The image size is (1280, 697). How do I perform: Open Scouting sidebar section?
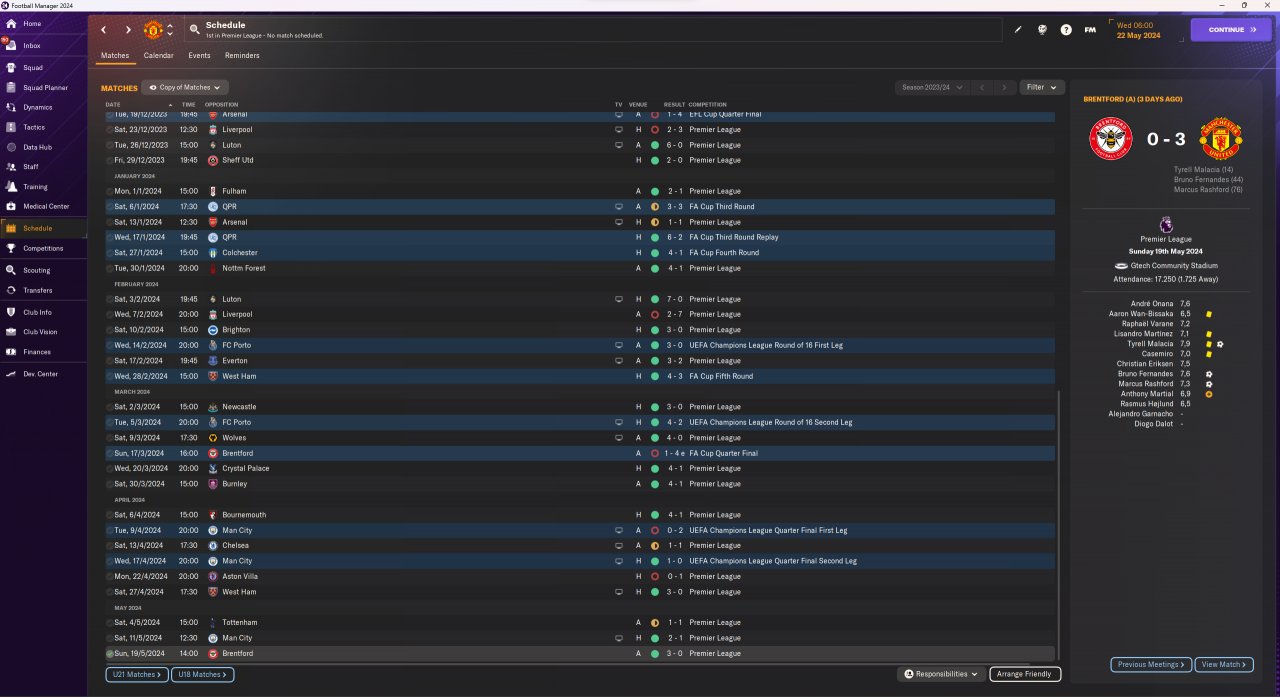[x=37, y=270]
